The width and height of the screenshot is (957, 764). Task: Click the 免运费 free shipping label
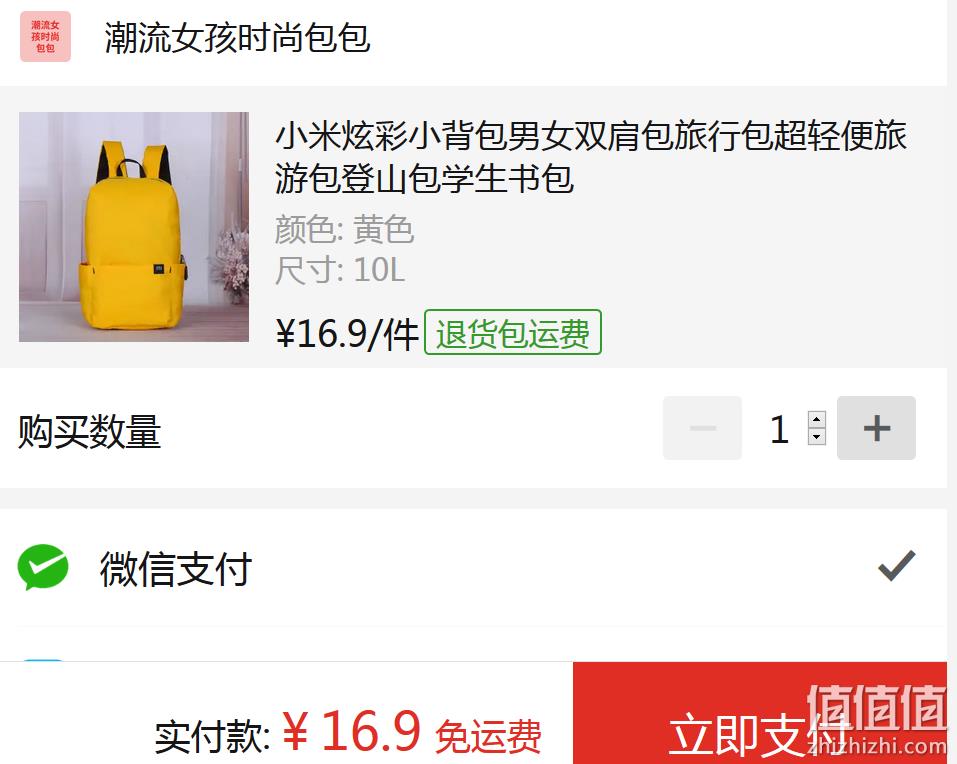[x=488, y=737]
